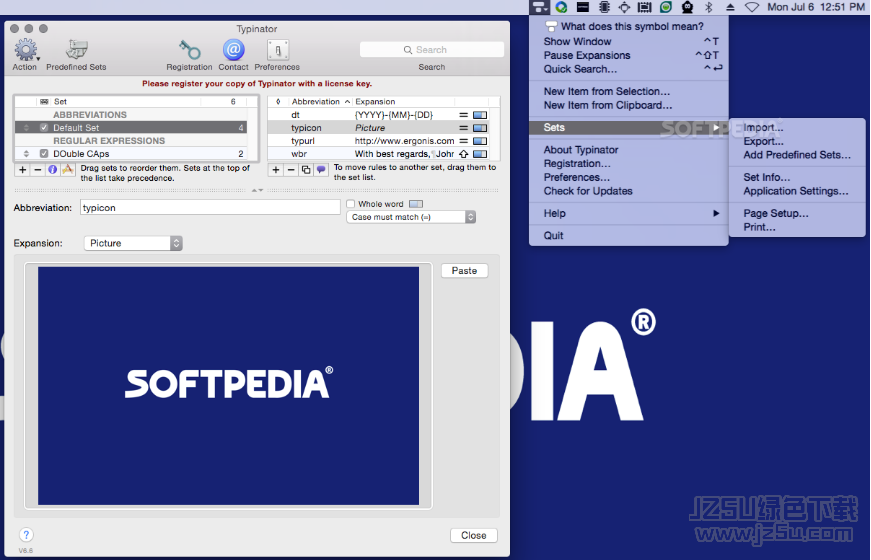
Task: Click the magnifier in the Search field
Action: click(x=408, y=50)
